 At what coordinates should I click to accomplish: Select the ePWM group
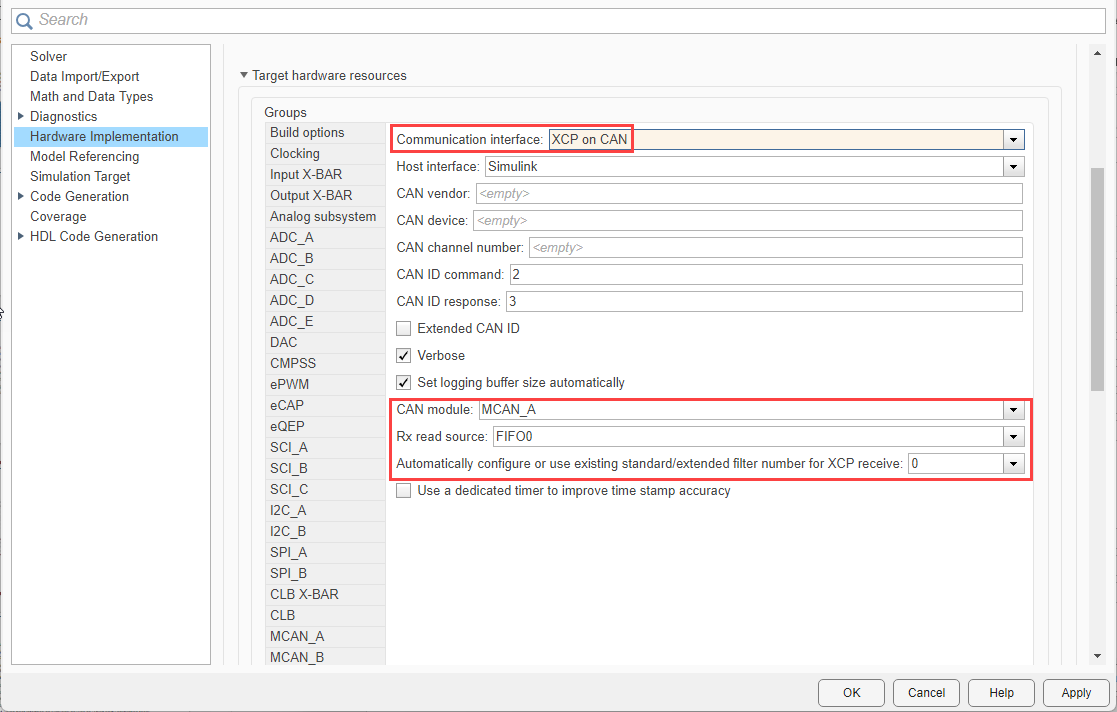click(291, 384)
